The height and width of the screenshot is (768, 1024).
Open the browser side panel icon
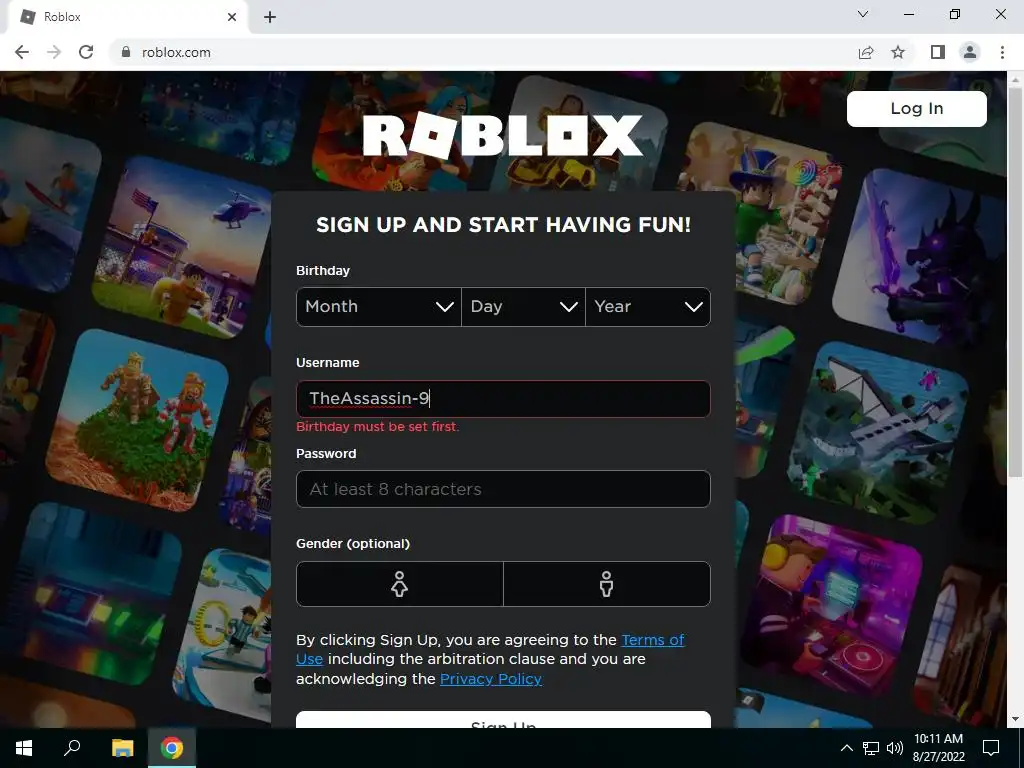tap(938, 52)
